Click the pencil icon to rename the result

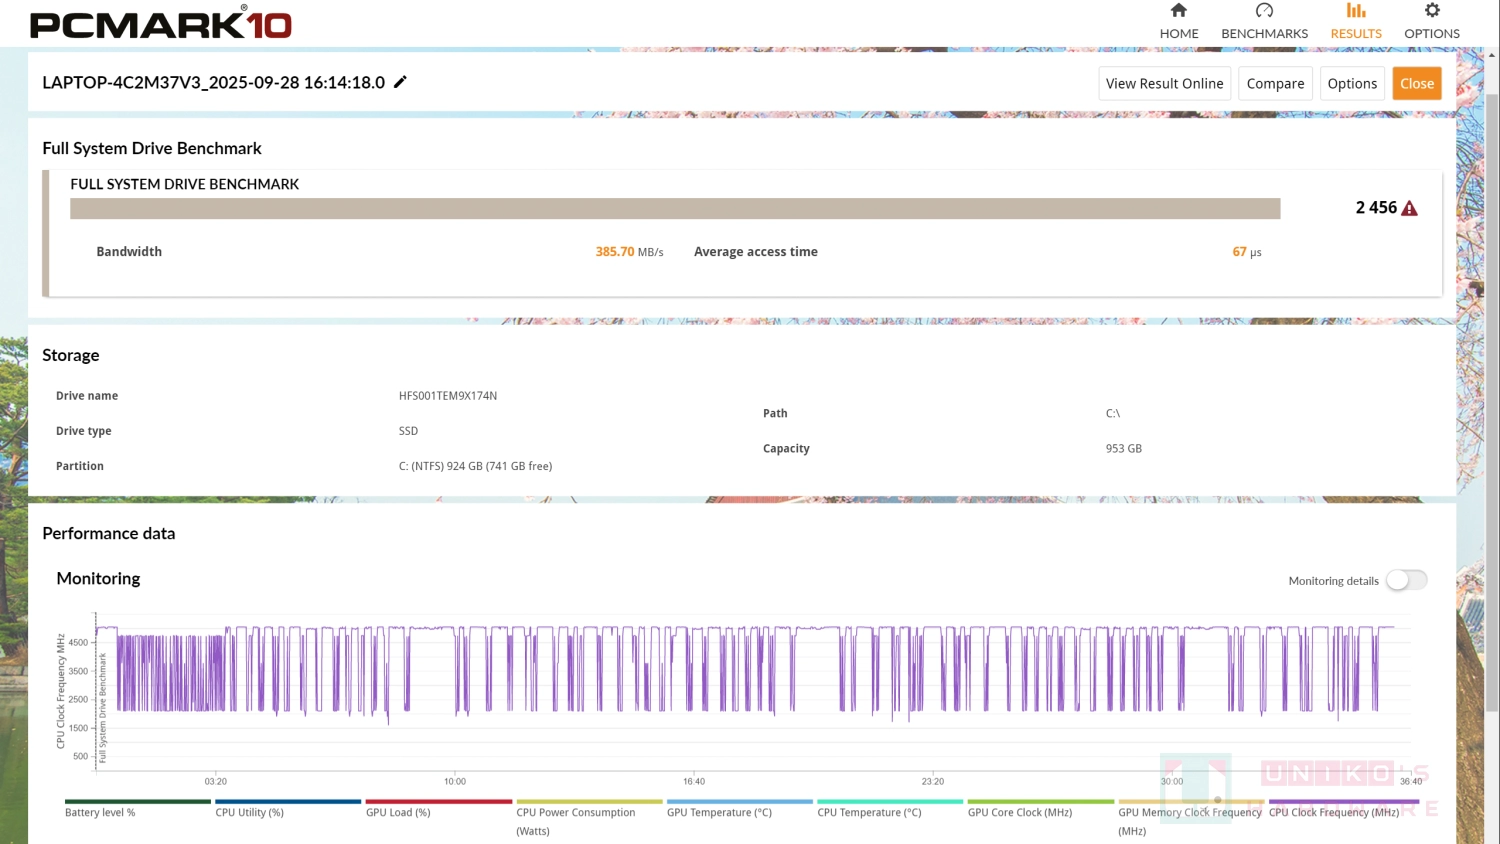400,82
